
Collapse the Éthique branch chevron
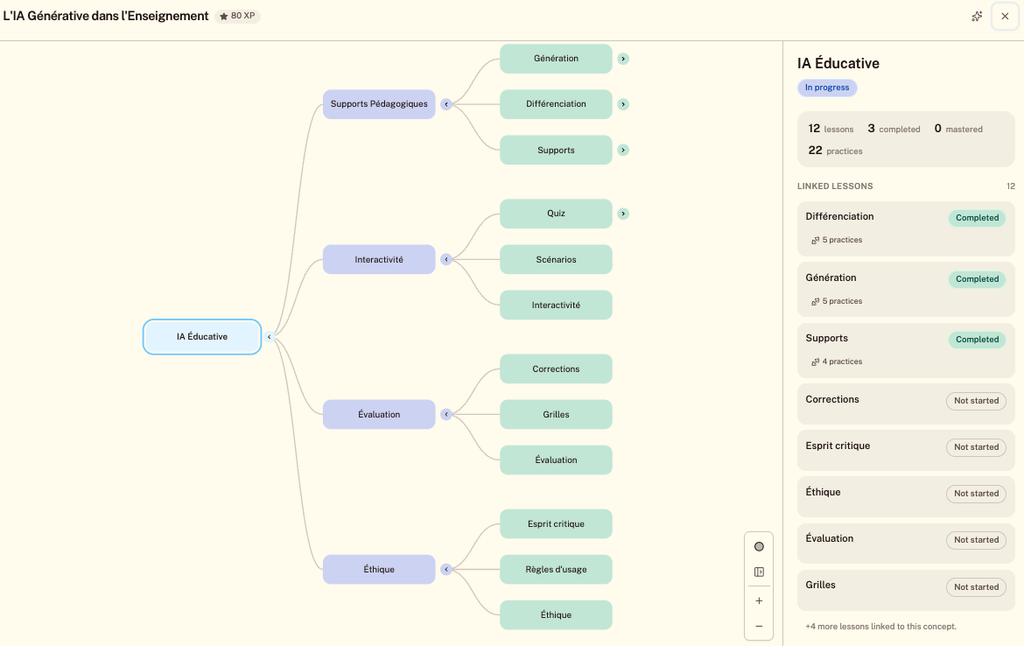pos(446,570)
